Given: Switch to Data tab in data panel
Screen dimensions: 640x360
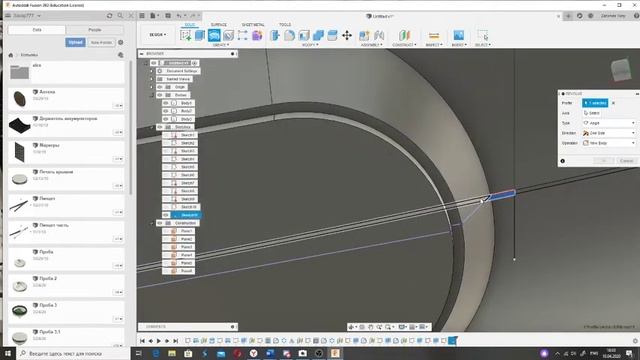Looking at the screenshot, I should [x=37, y=30].
